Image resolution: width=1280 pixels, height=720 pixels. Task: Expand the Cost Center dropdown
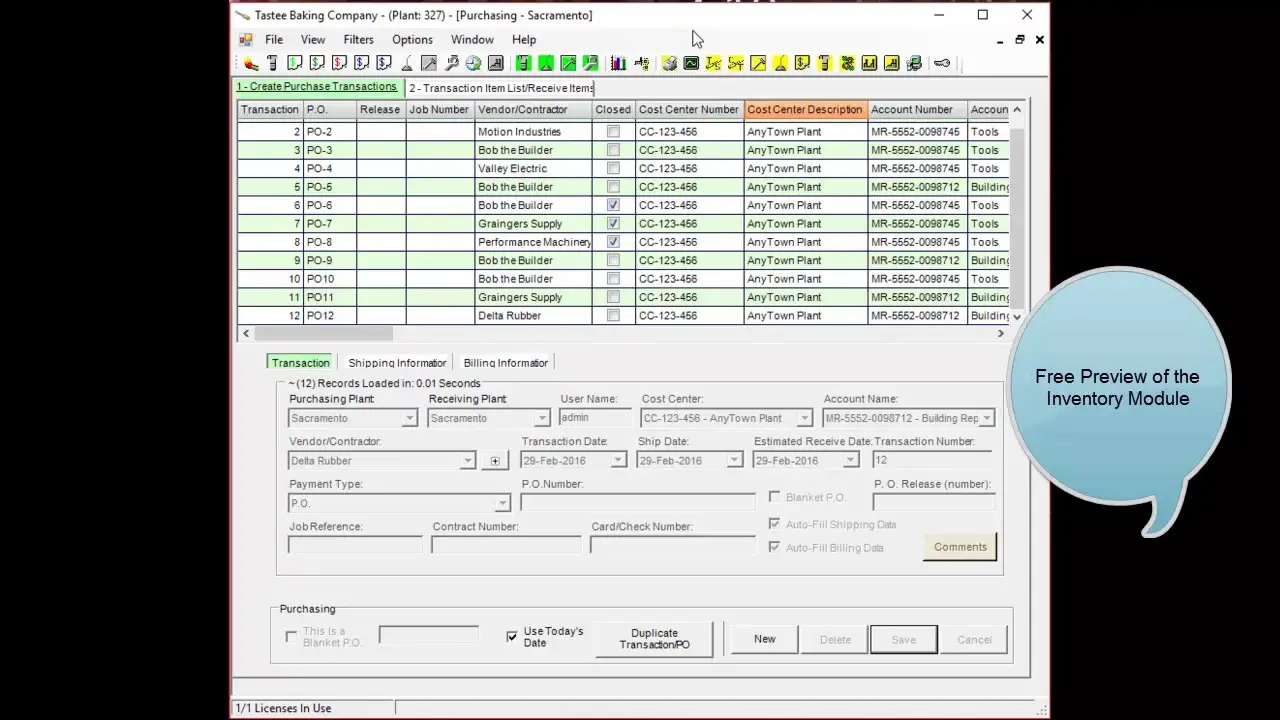tap(804, 418)
